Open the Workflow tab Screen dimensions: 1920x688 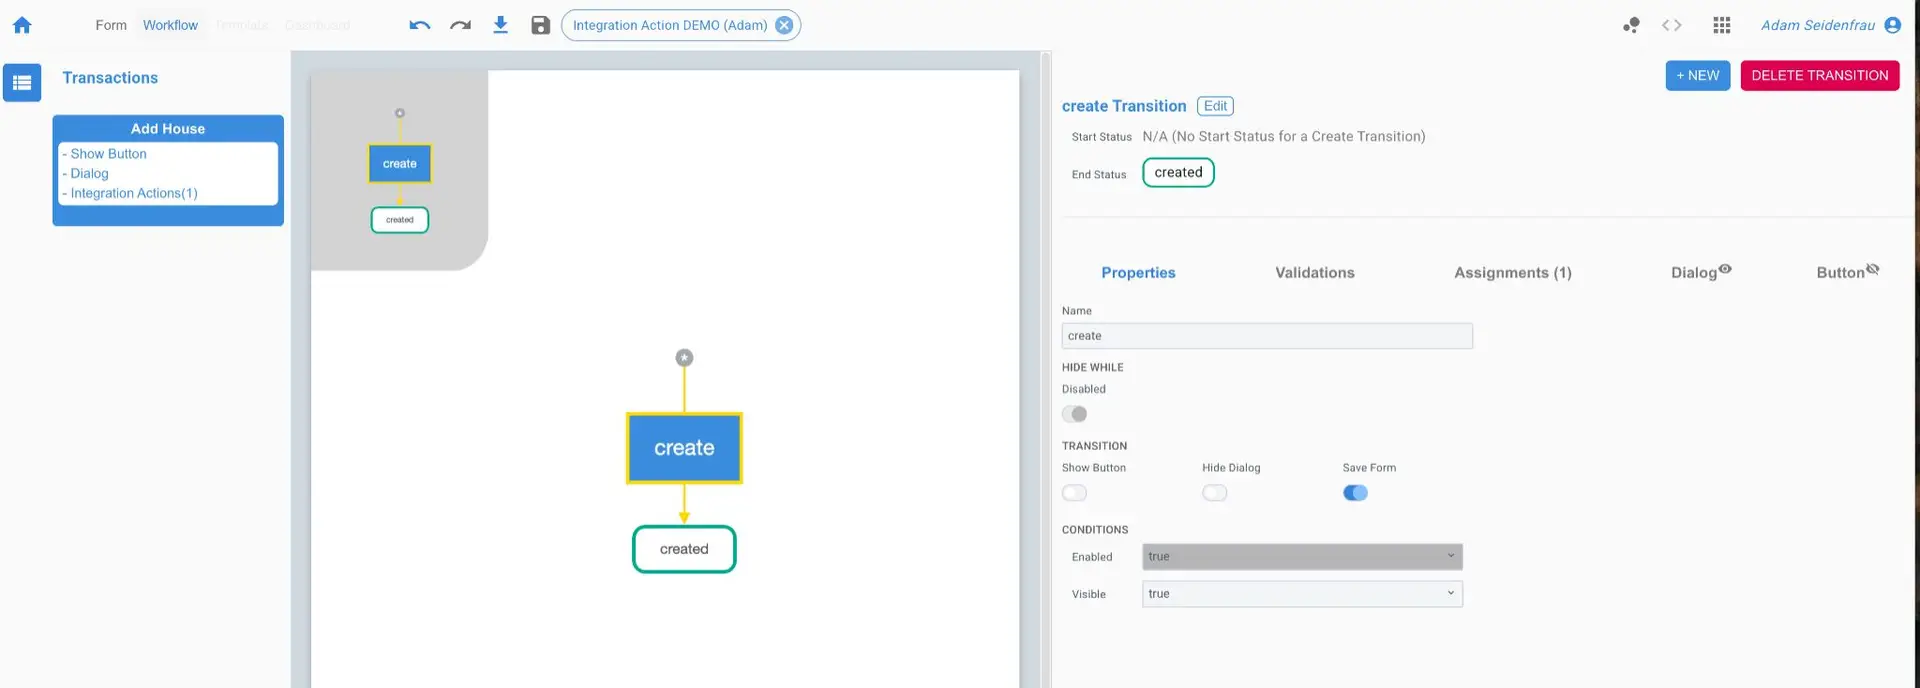[170, 25]
